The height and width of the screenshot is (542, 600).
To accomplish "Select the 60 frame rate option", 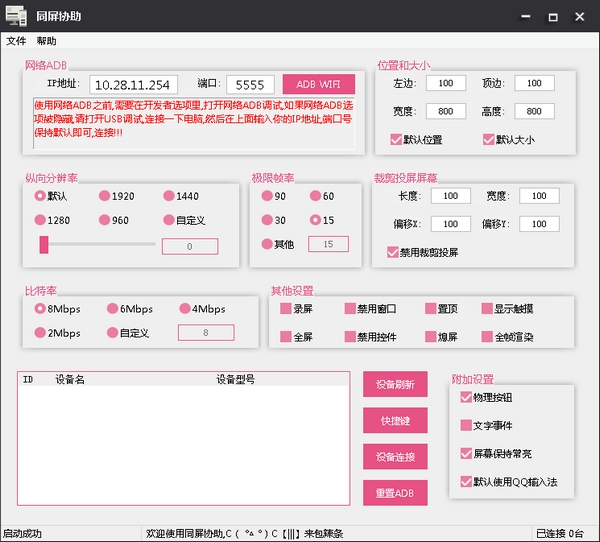I will pos(315,196).
